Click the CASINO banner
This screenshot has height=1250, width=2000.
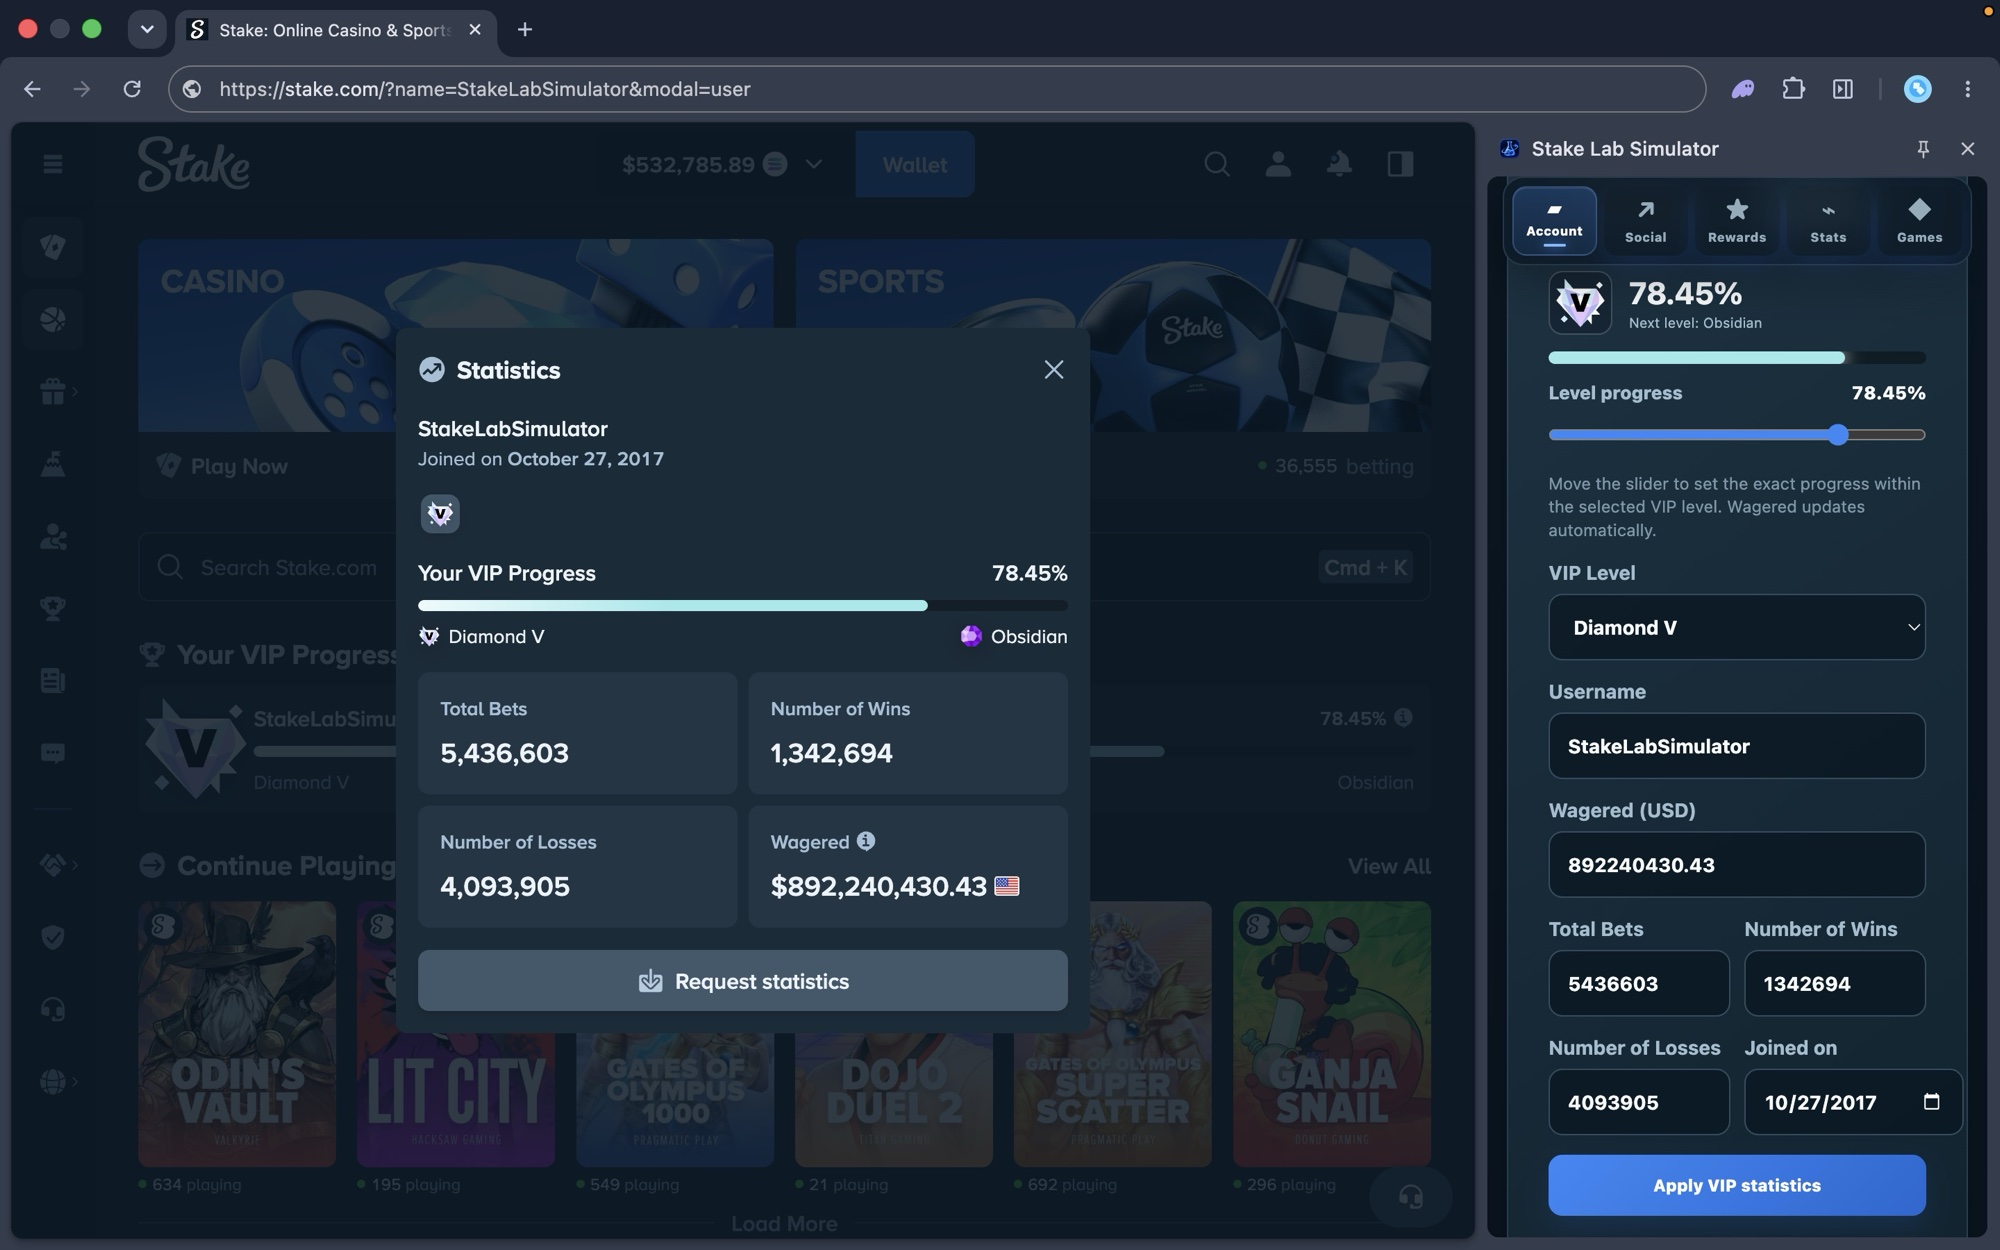(x=455, y=335)
